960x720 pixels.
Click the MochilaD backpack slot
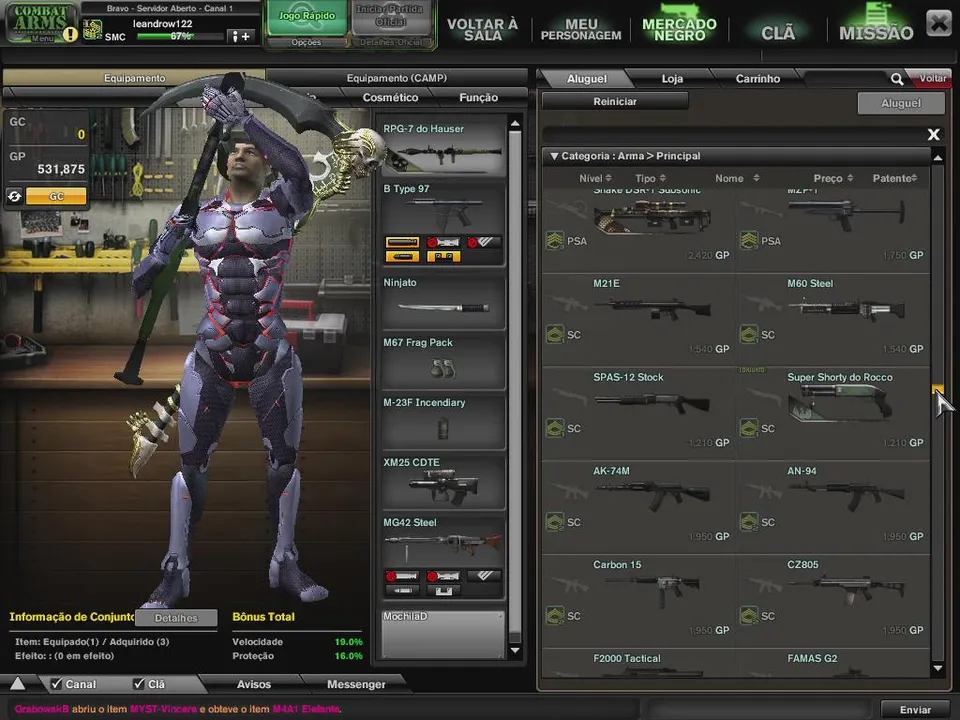tap(442, 634)
